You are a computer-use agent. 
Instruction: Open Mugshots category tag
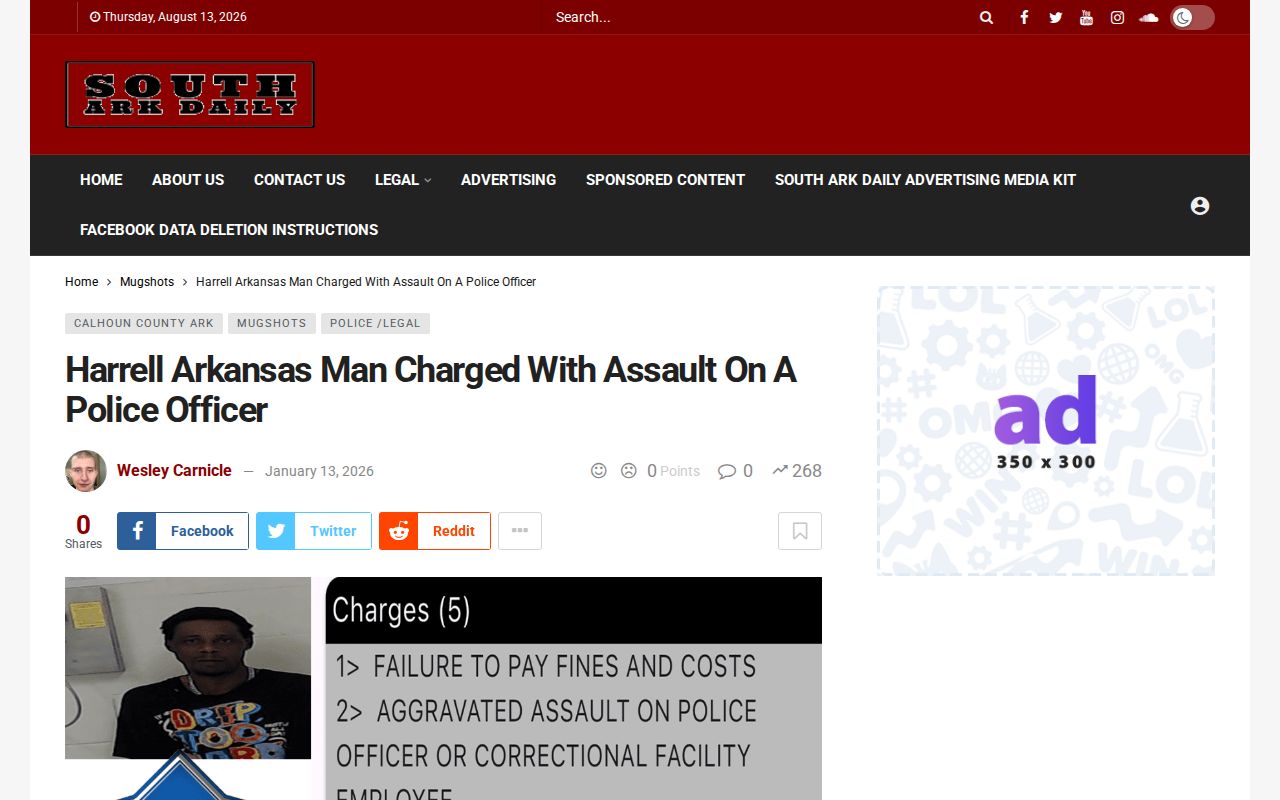point(272,323)
